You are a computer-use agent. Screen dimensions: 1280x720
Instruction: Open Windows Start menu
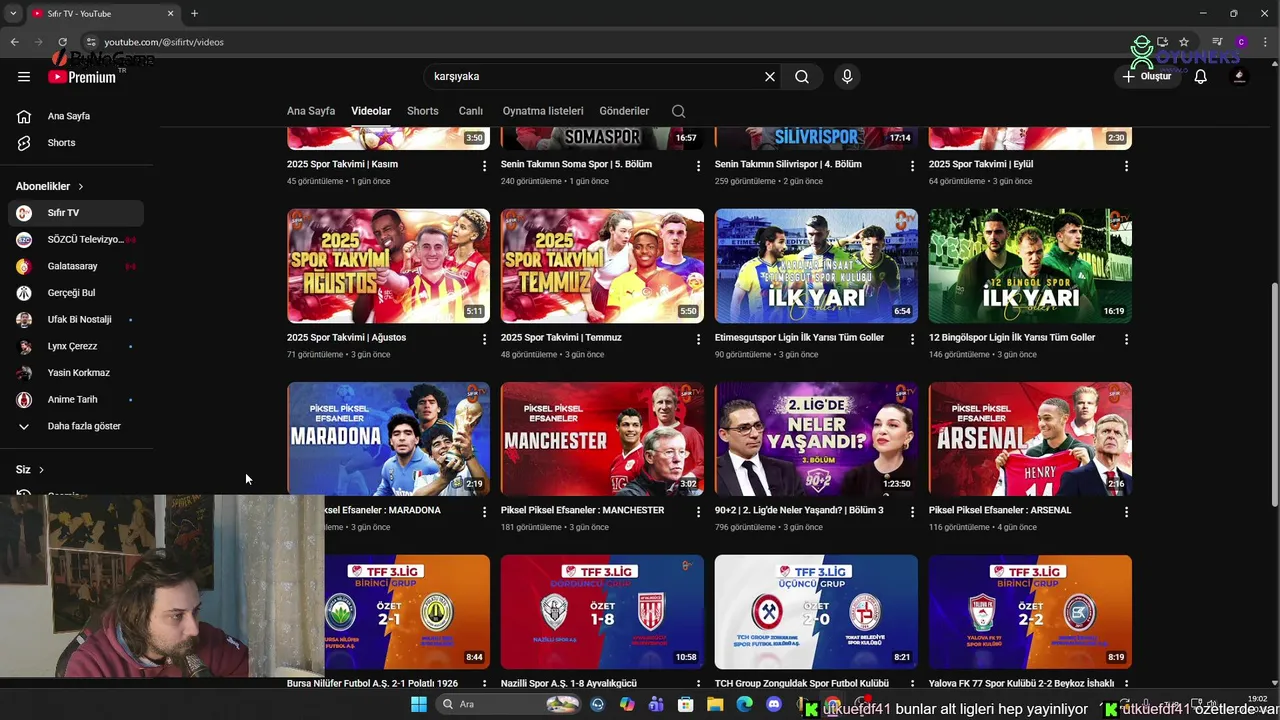click(419, 704)
